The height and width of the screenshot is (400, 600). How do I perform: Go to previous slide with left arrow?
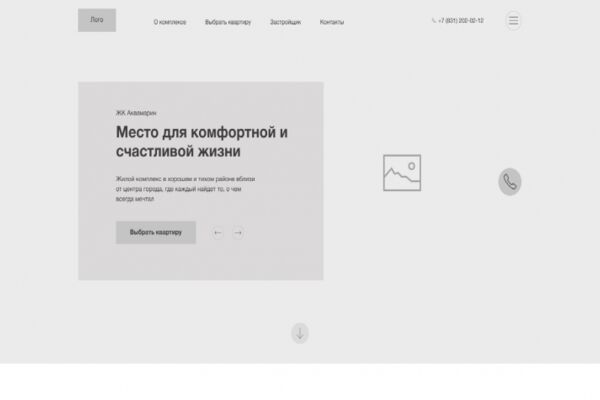coord(218,233)
